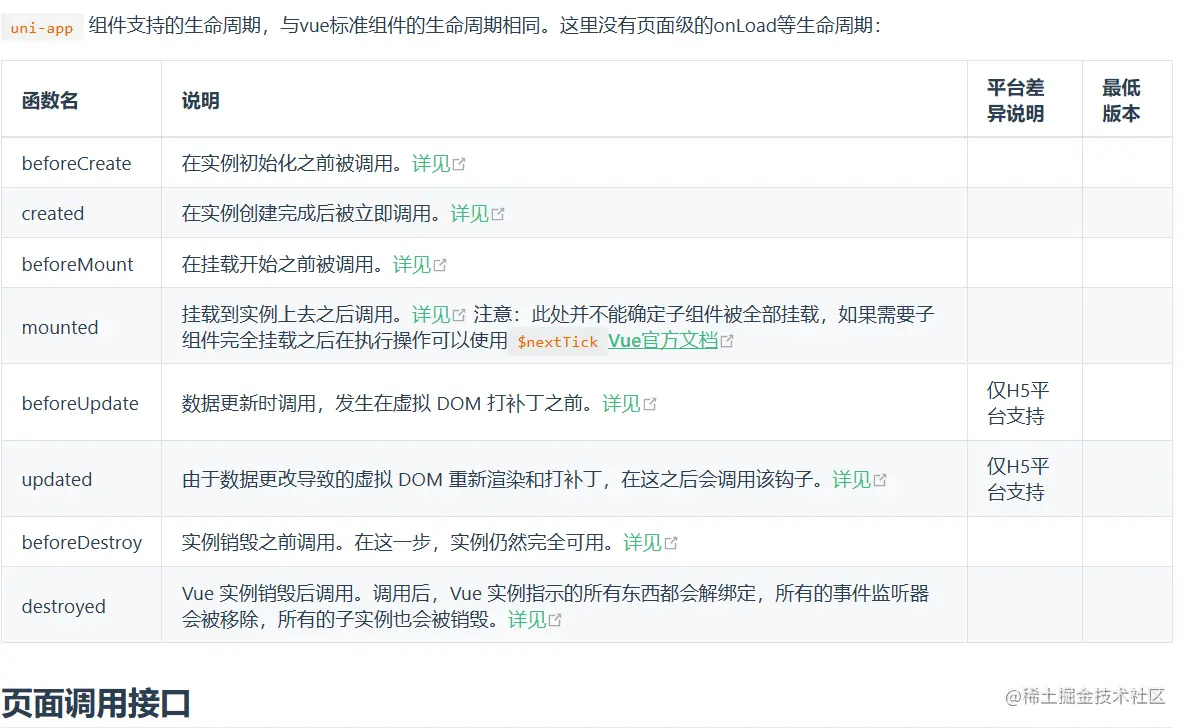This screenshot has height=728, width=1187.
Task: Open the 详见 link in beforeMount row
Action: click(419, 265)
